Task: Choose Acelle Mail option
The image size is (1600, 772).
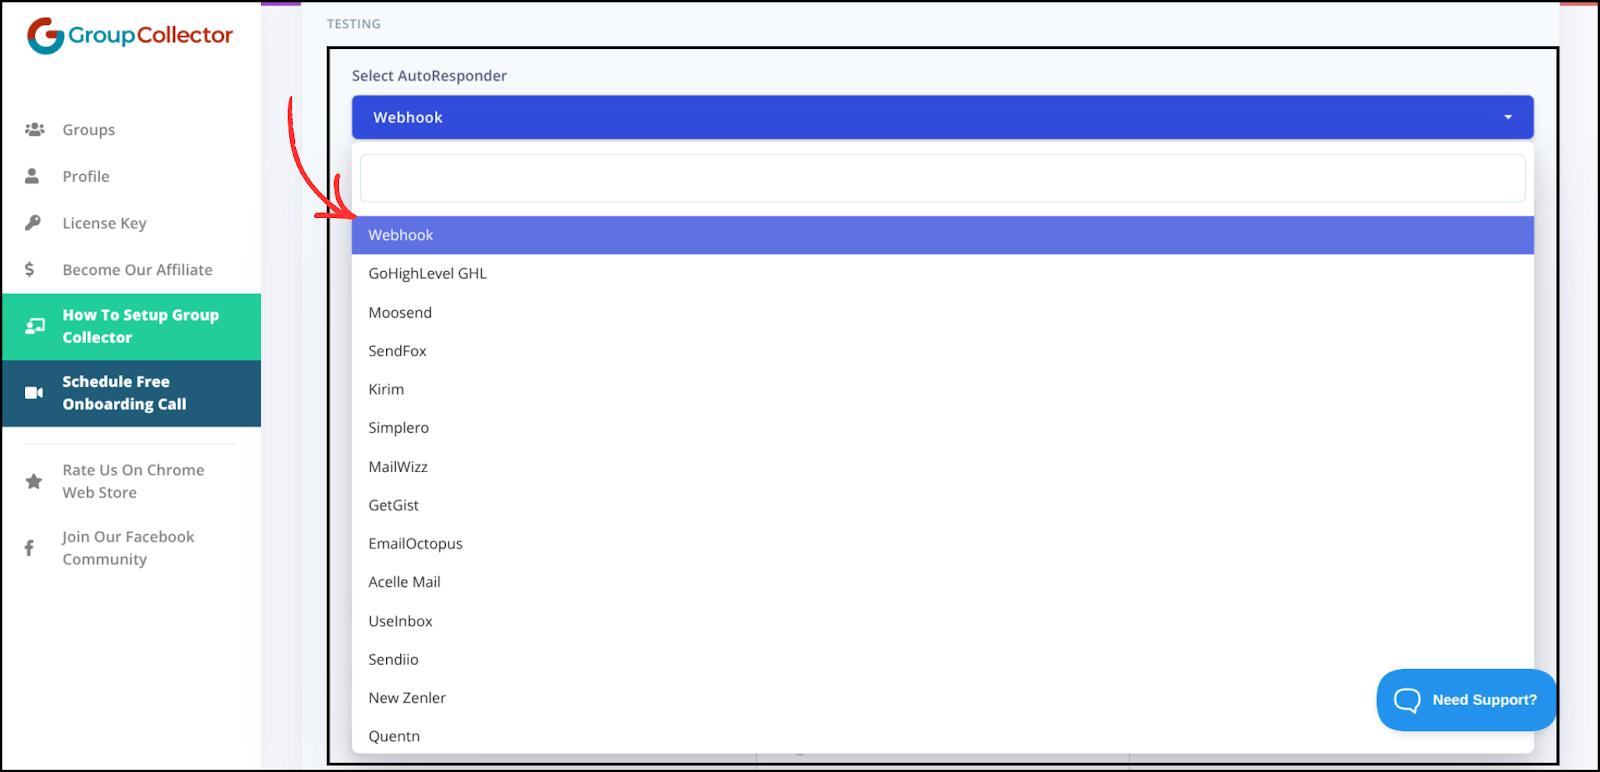Action: click(942, 582)
